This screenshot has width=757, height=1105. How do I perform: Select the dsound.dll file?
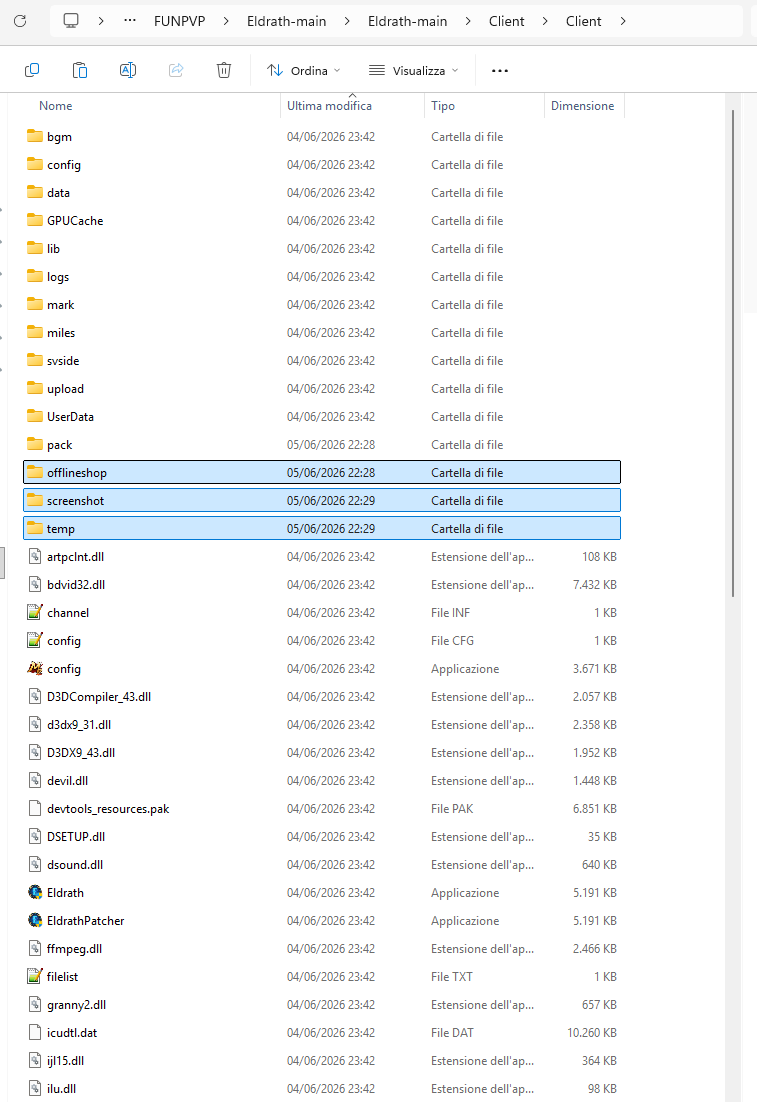(x=322, y=865)
